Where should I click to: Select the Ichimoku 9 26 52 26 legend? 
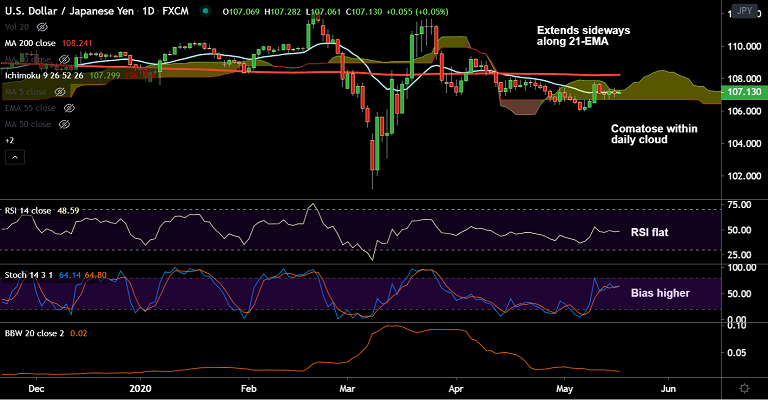[44, 75]
